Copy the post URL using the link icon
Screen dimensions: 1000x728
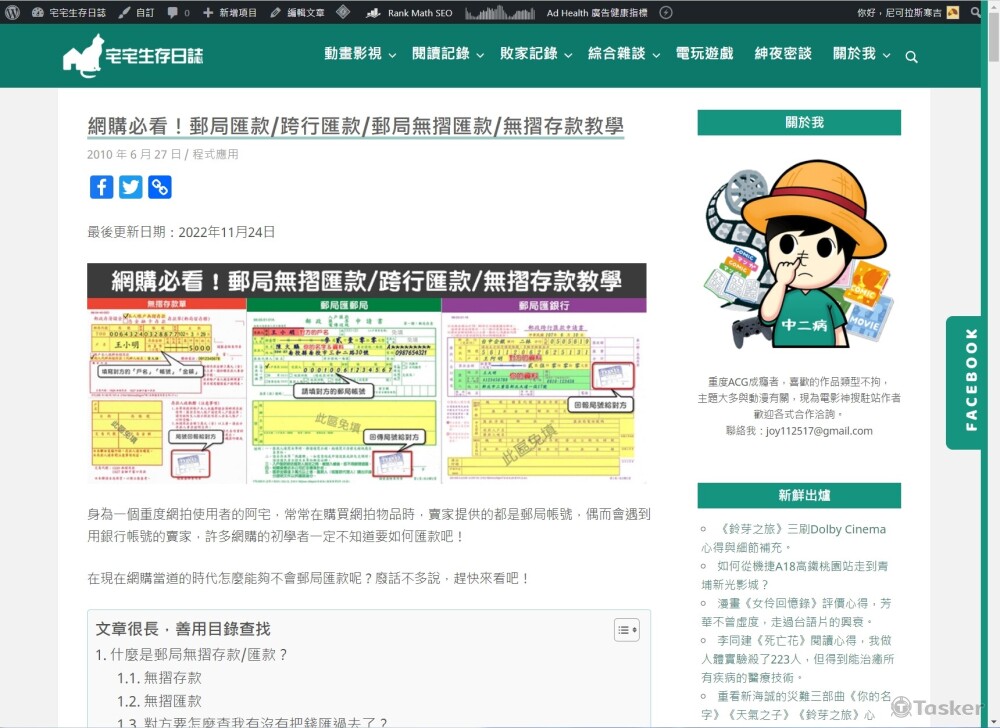pyautogui.click(x=159, y=187)
